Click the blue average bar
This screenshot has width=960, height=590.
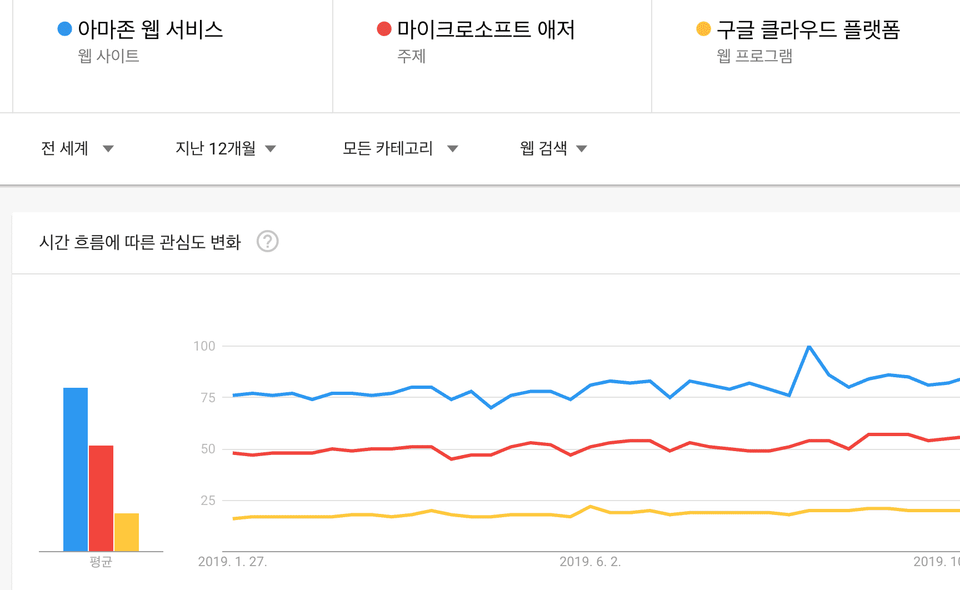point(75,469)
